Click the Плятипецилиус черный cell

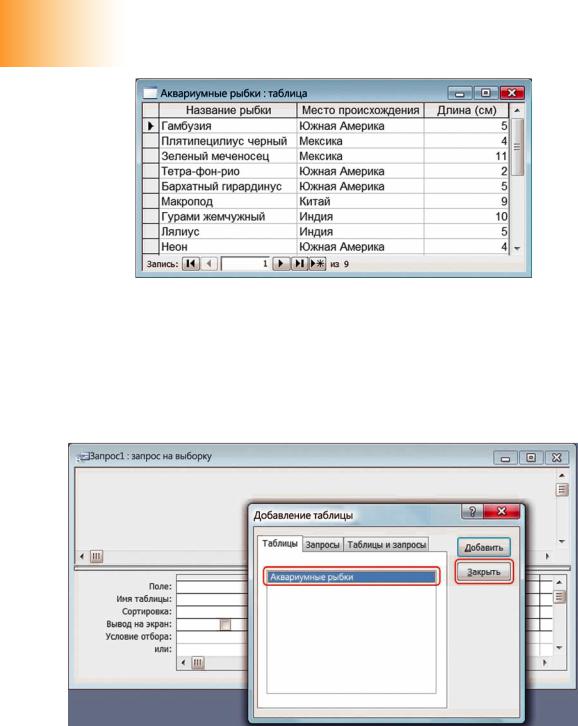click(228, 141)
